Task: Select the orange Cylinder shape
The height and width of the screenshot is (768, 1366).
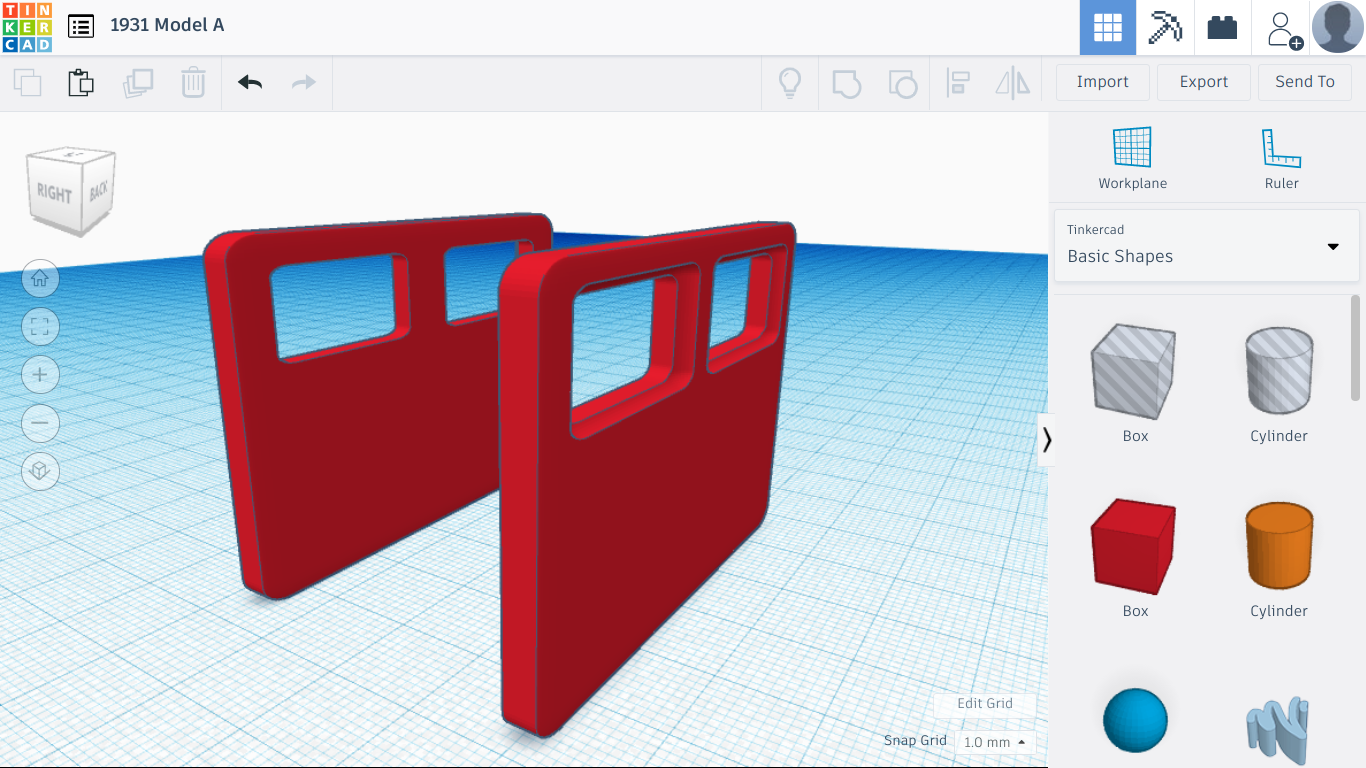Action: (1278, 546)
